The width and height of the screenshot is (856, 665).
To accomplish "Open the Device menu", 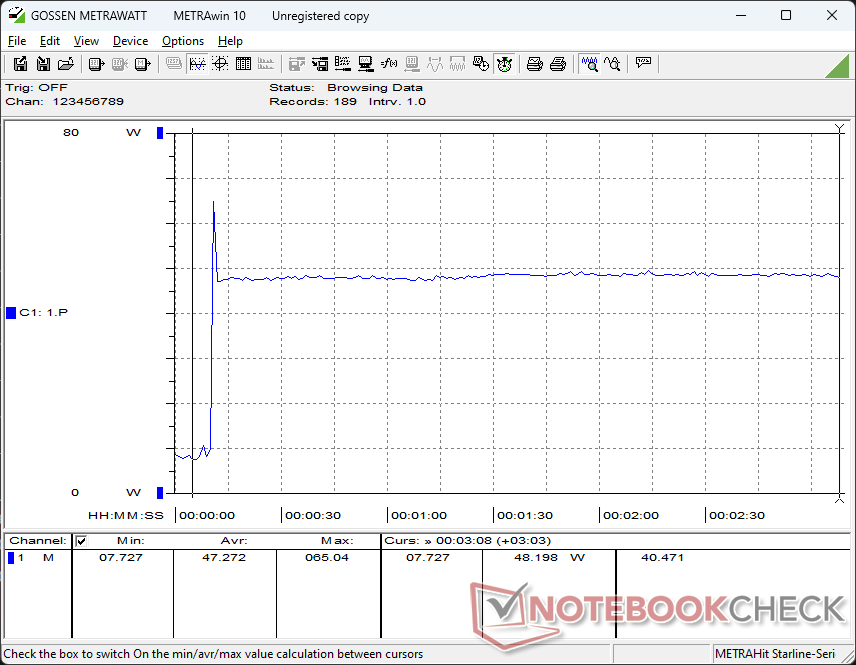I will tap(130, 41).
